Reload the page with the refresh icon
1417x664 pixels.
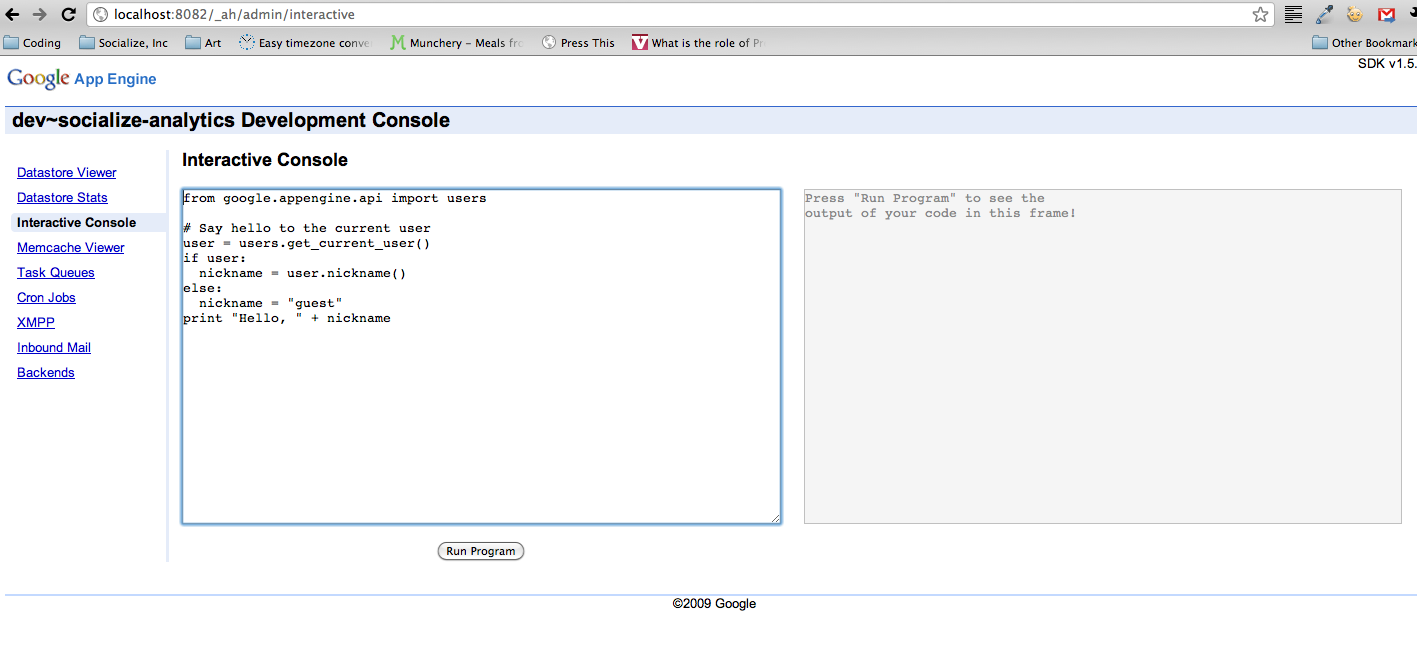point(68,15)
